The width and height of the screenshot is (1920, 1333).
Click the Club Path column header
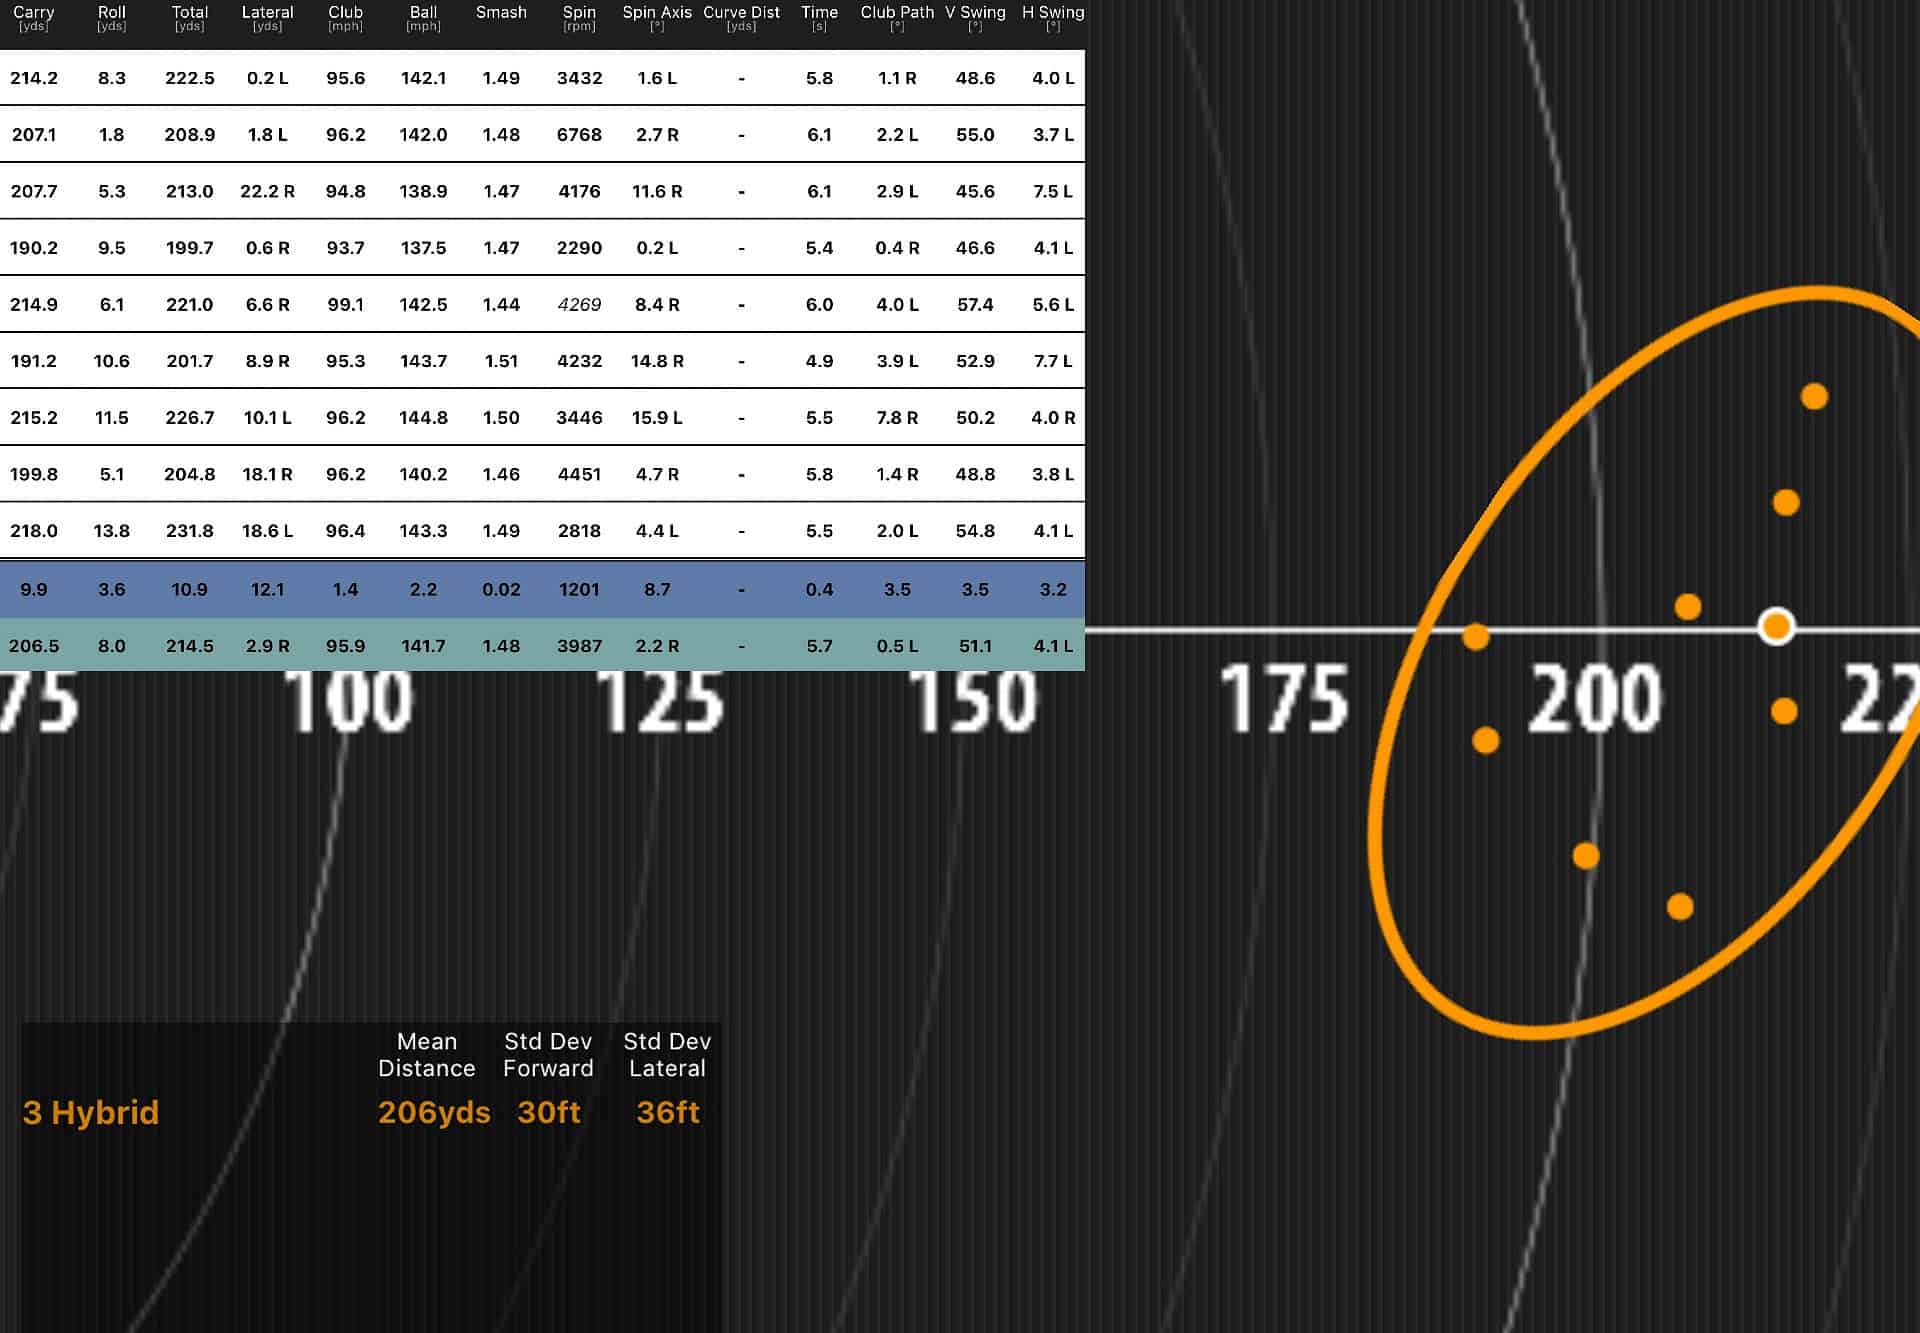[x=897, y=13]
